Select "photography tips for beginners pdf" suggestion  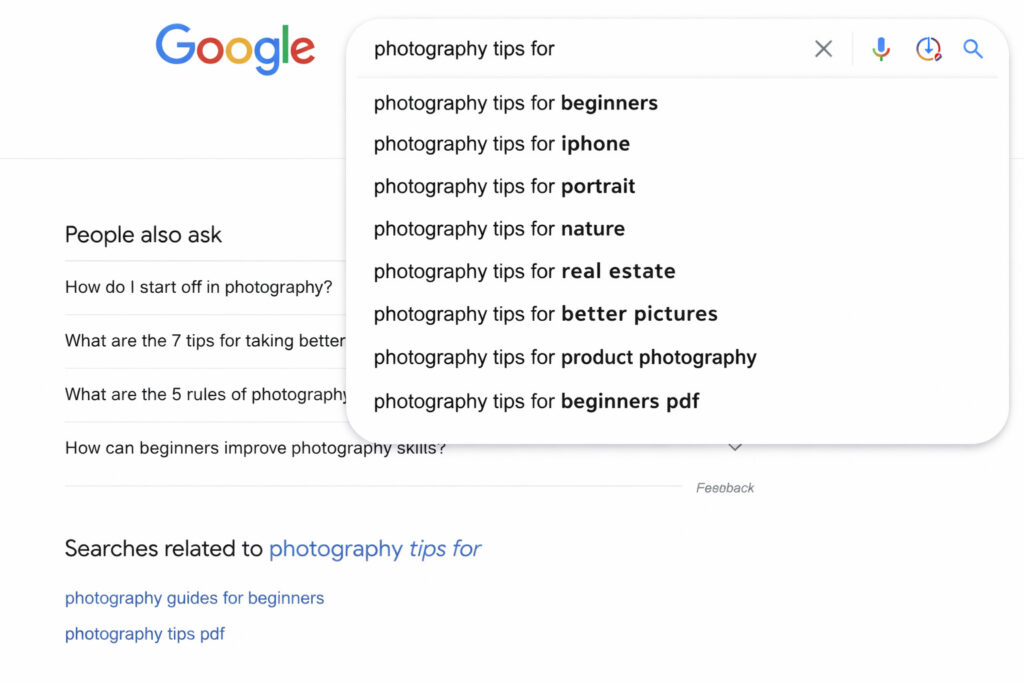[x=536, y=401]
